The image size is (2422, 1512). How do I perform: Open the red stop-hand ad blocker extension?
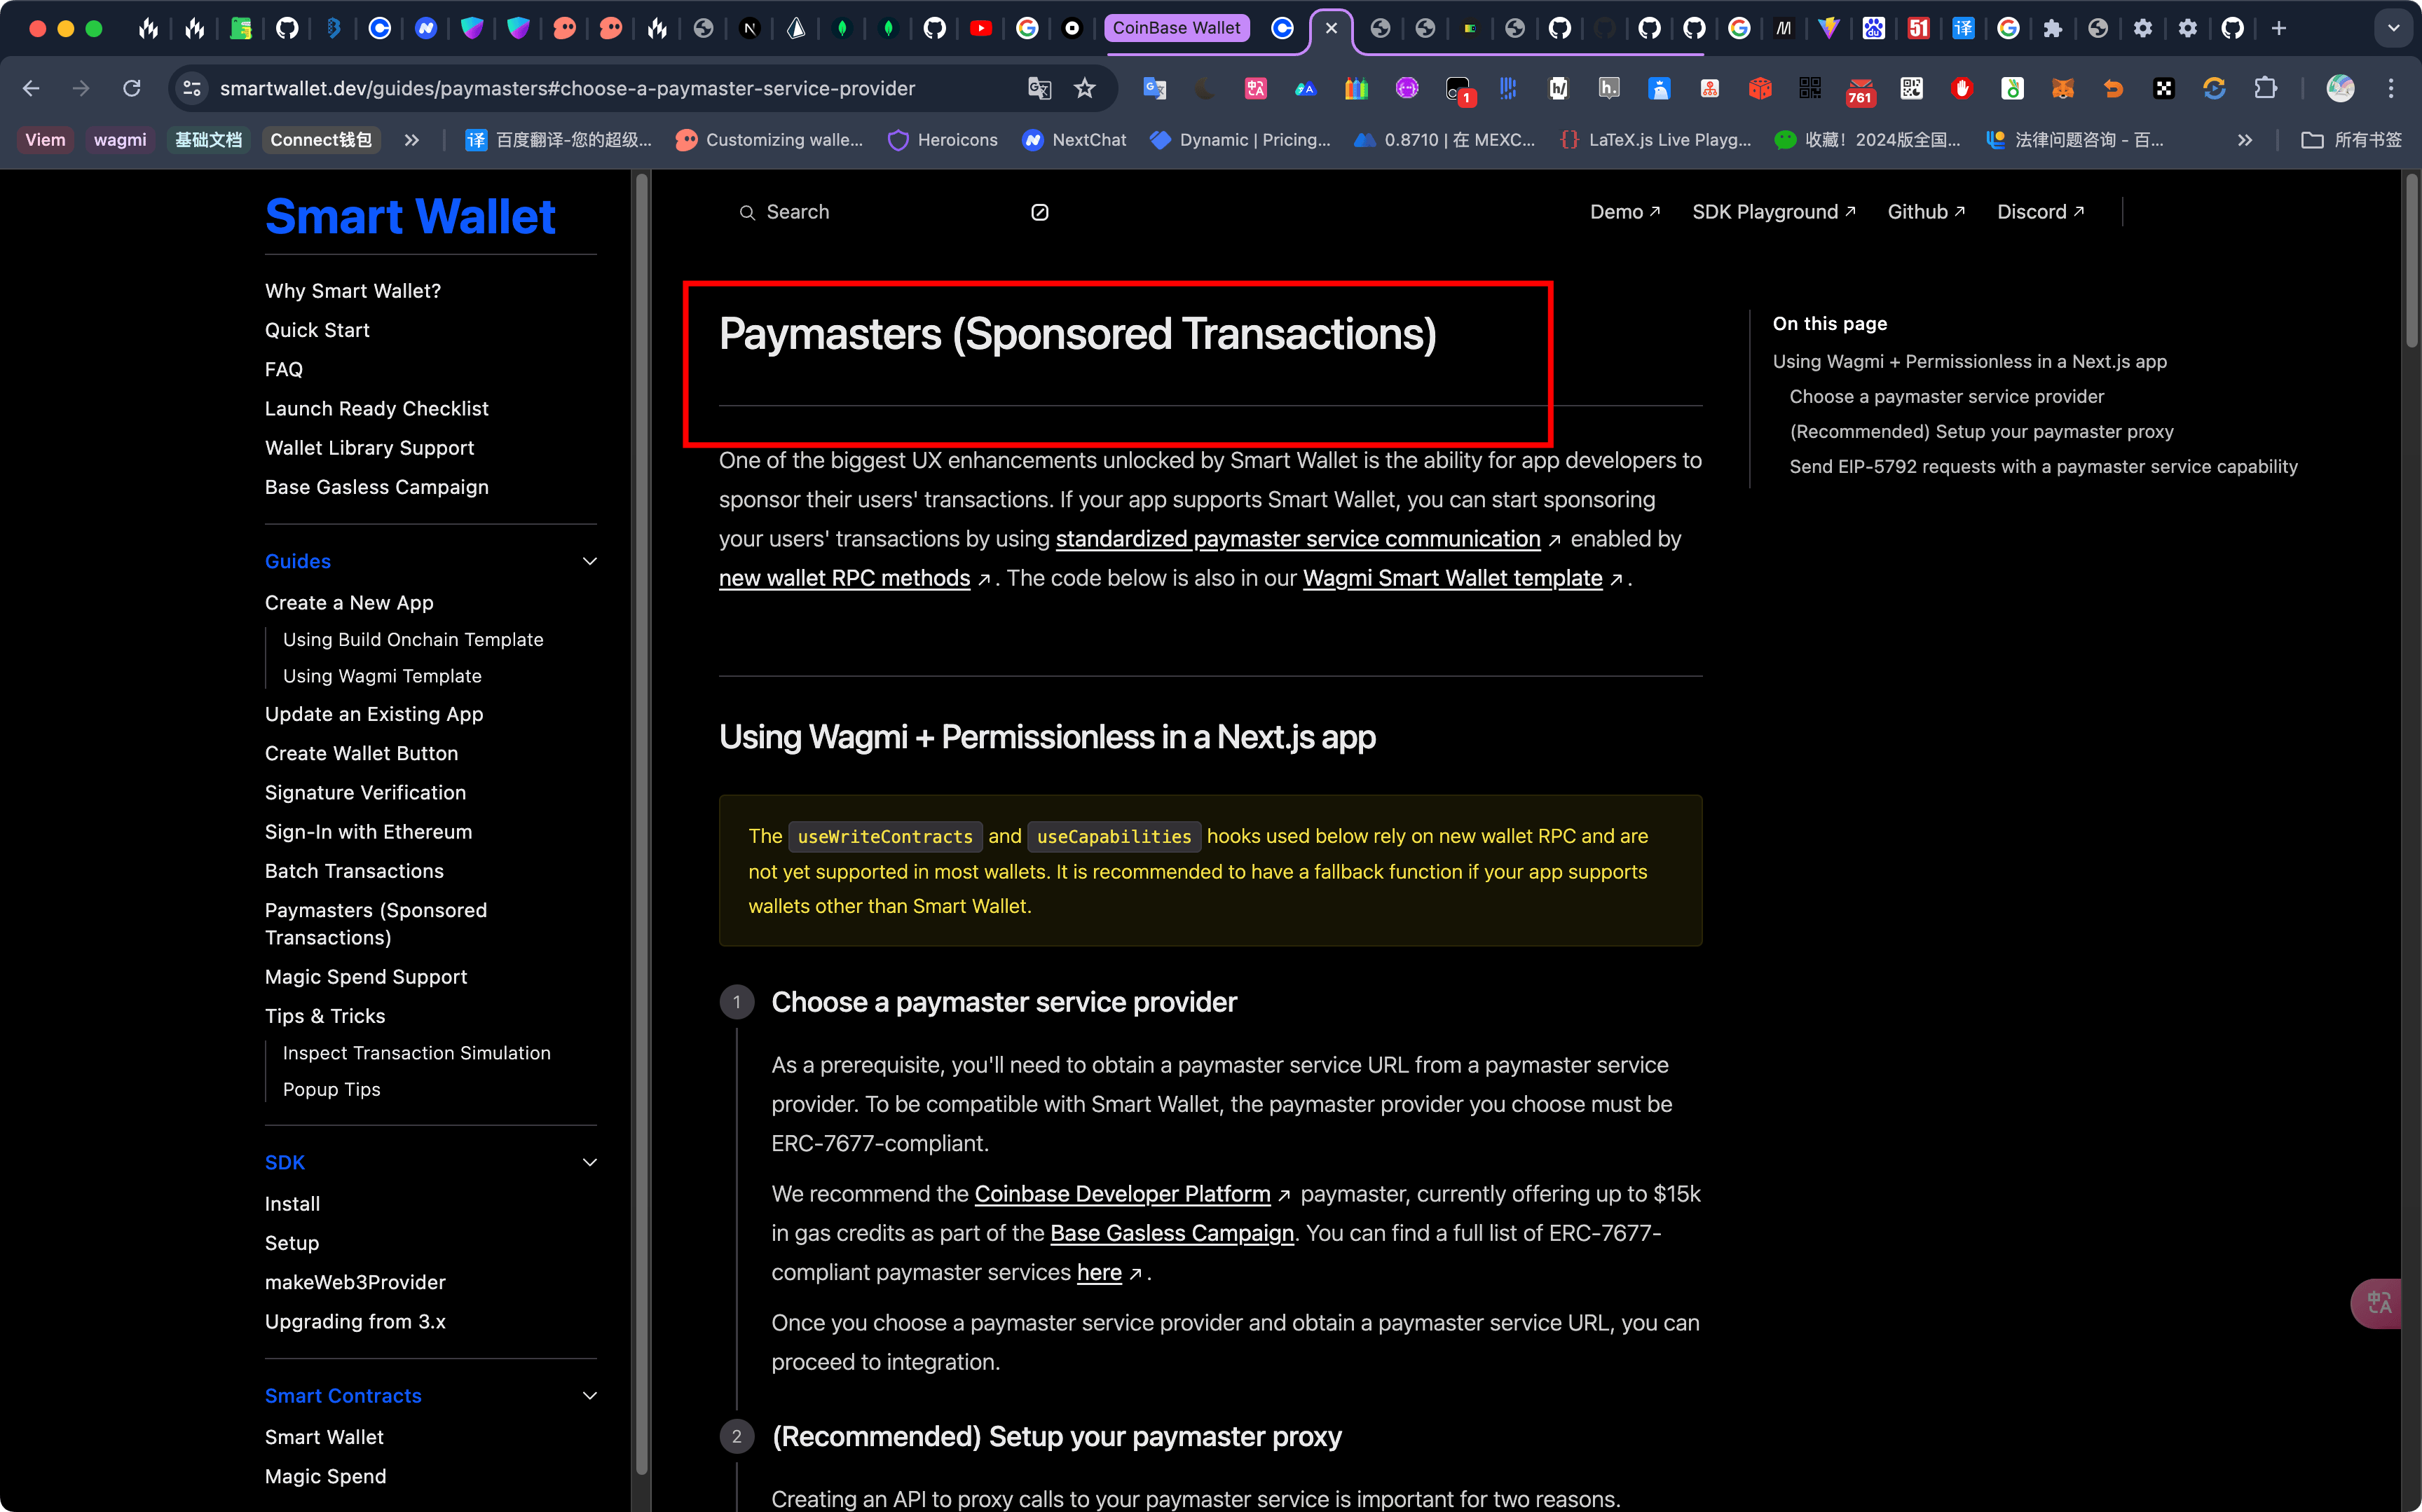pyautogui.click(x=1962, y=89)
